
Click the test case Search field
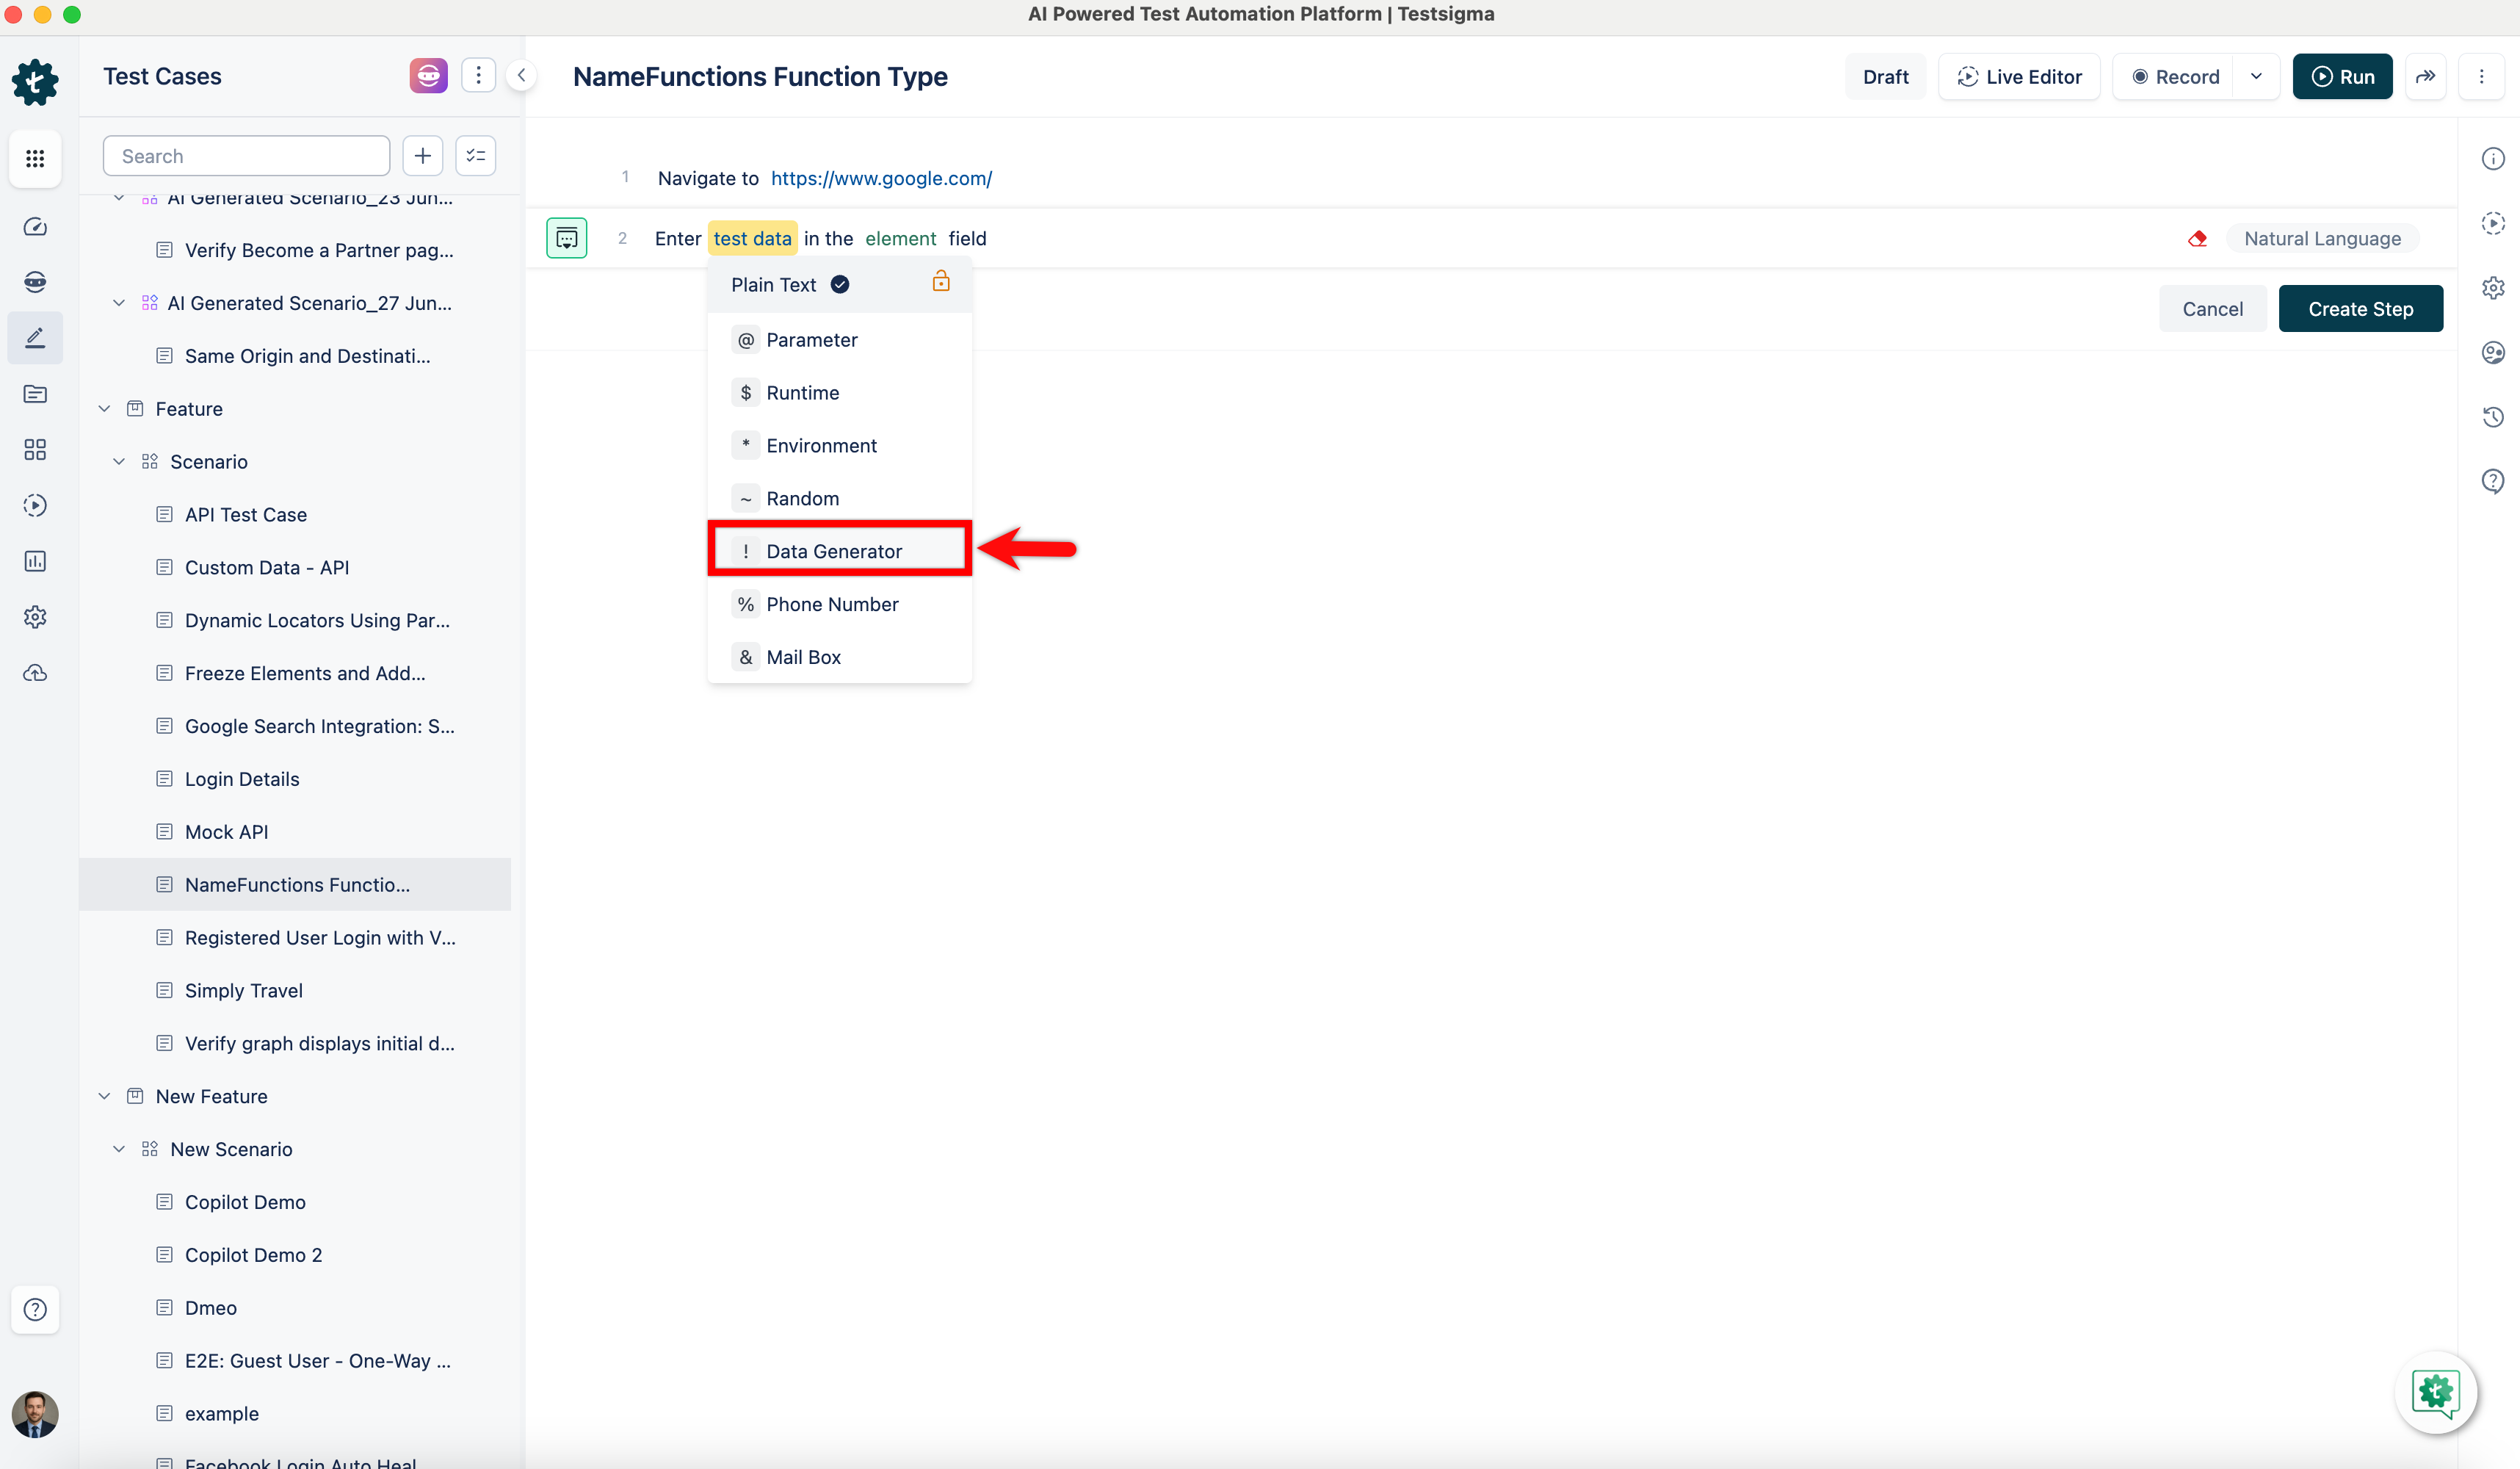246,156
